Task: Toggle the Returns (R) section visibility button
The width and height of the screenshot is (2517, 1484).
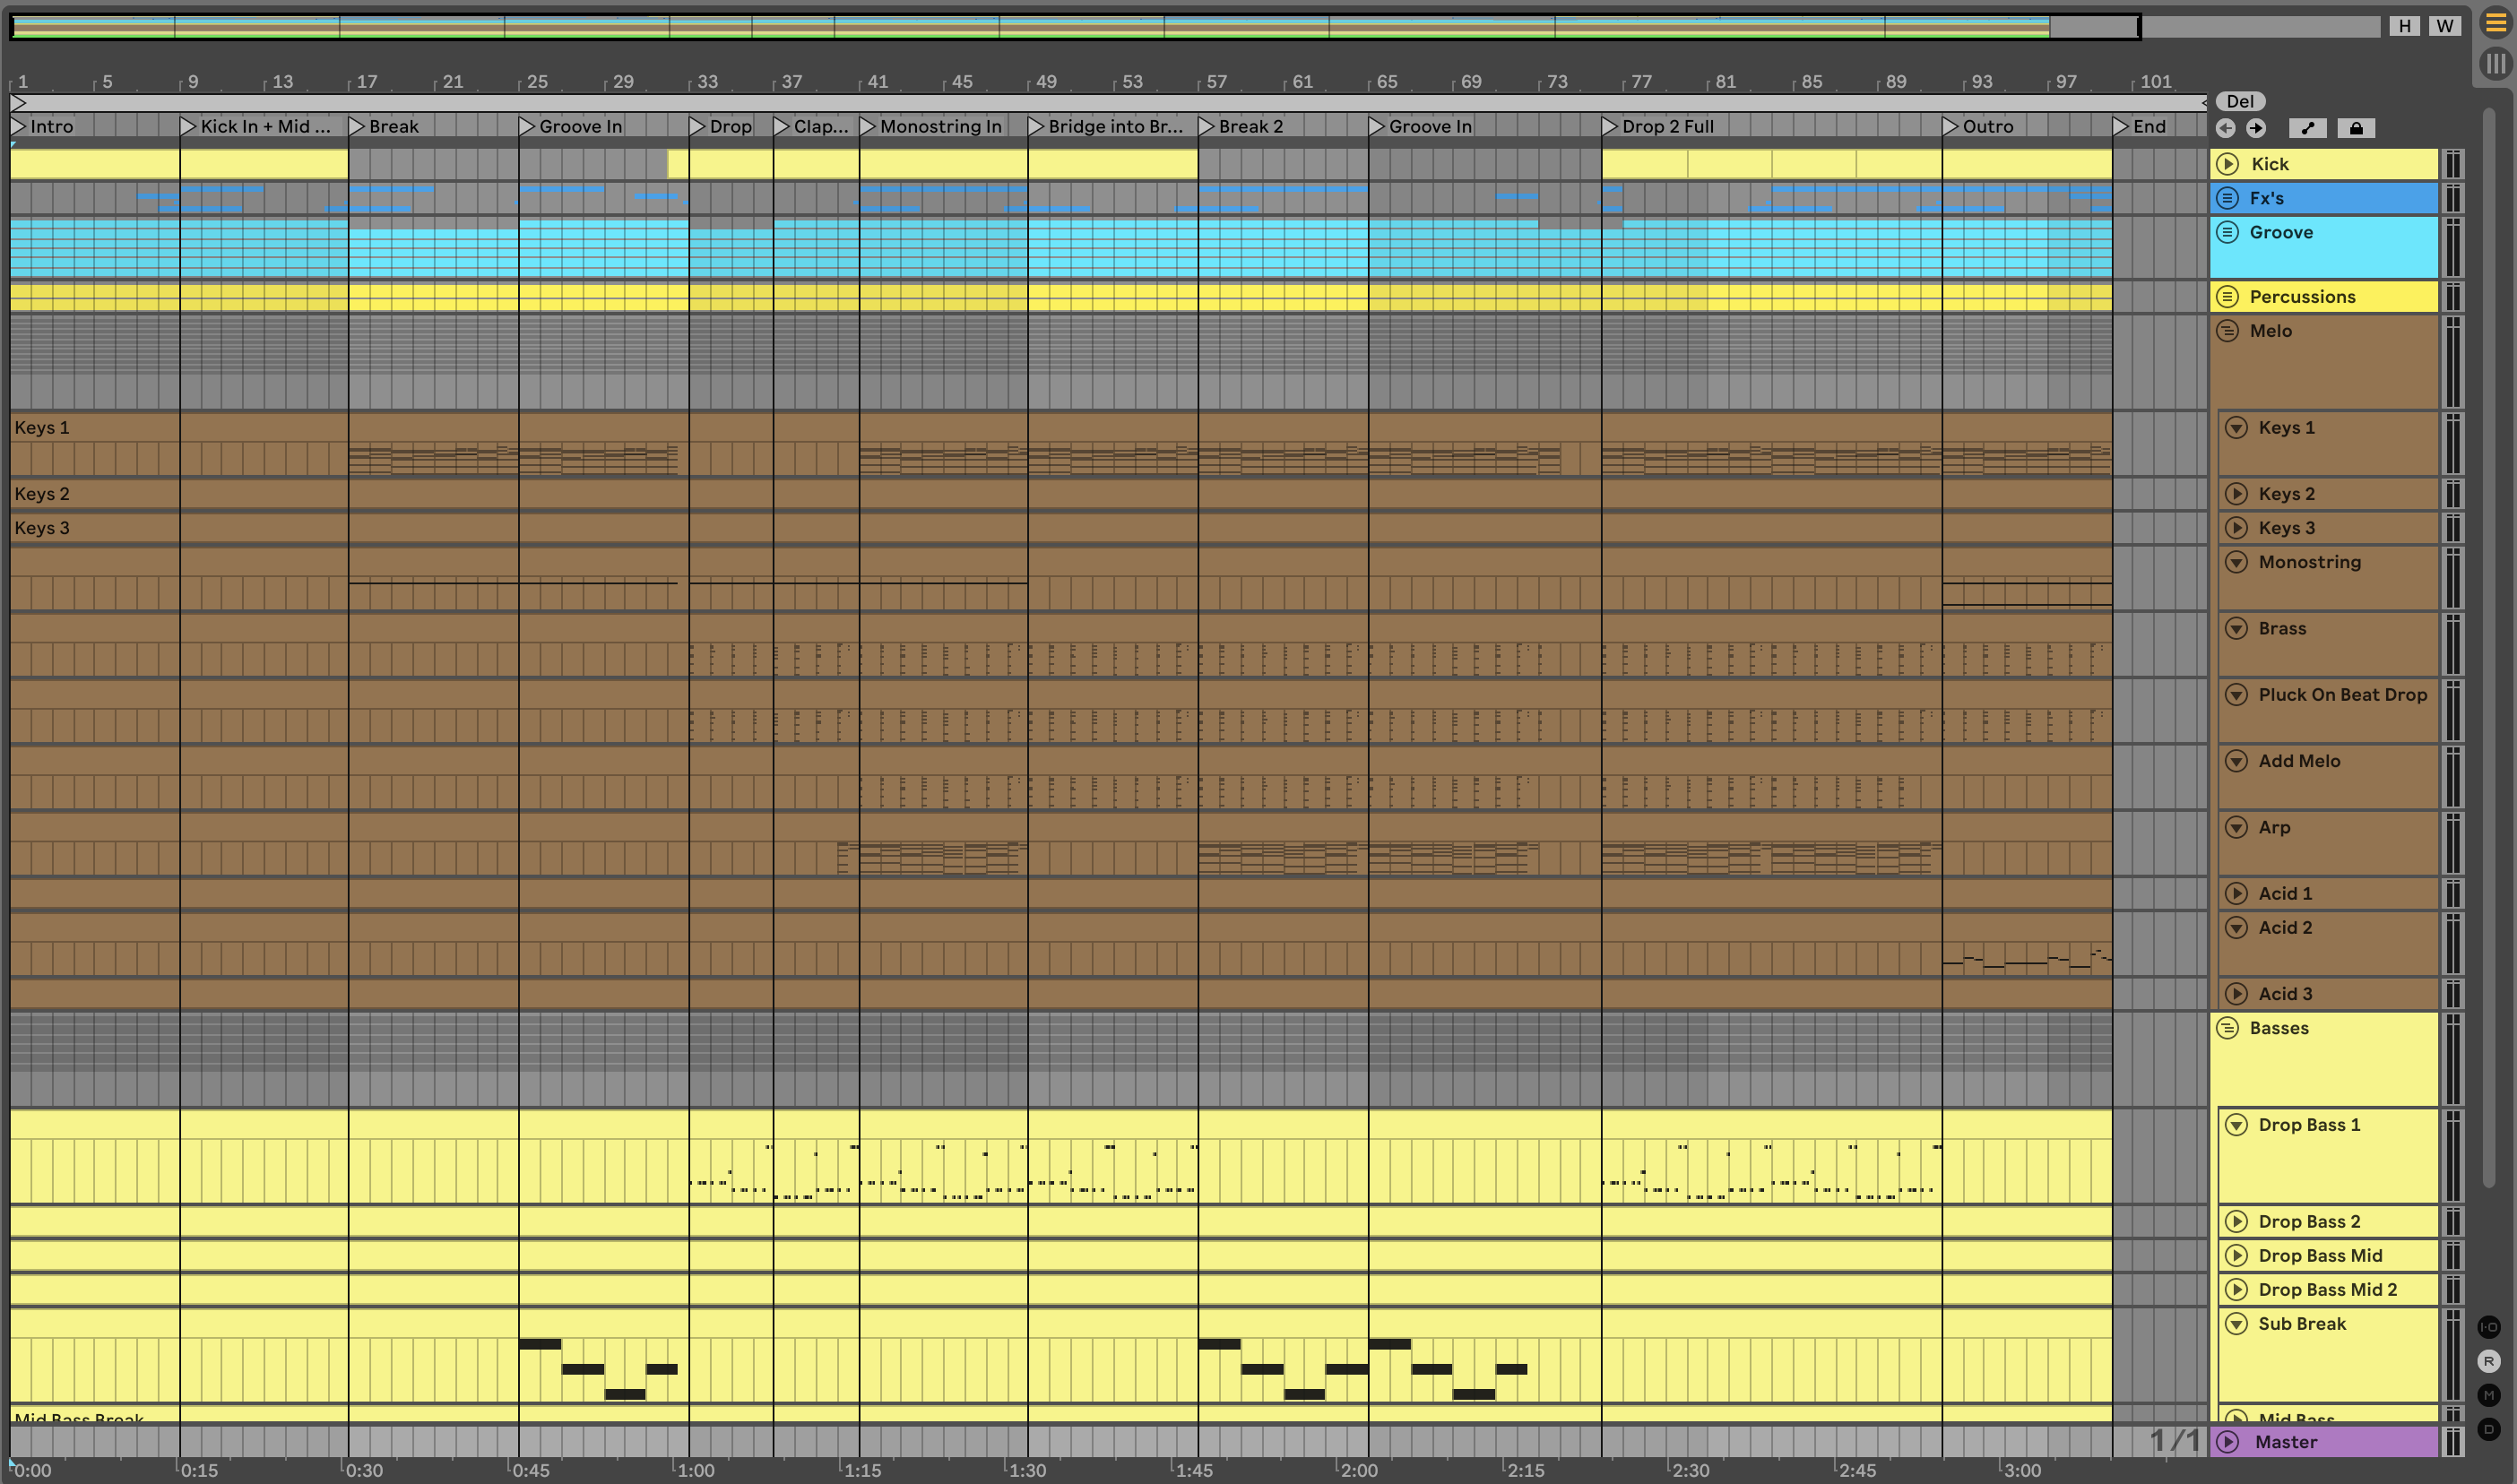Action: coord(2489,1361)
